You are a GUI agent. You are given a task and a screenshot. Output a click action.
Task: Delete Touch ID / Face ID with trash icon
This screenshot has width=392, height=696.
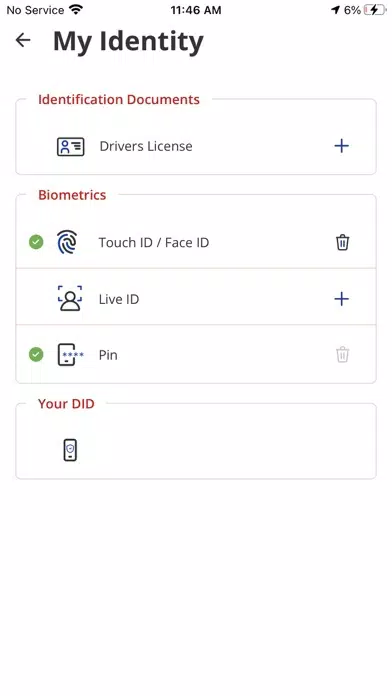342,243
